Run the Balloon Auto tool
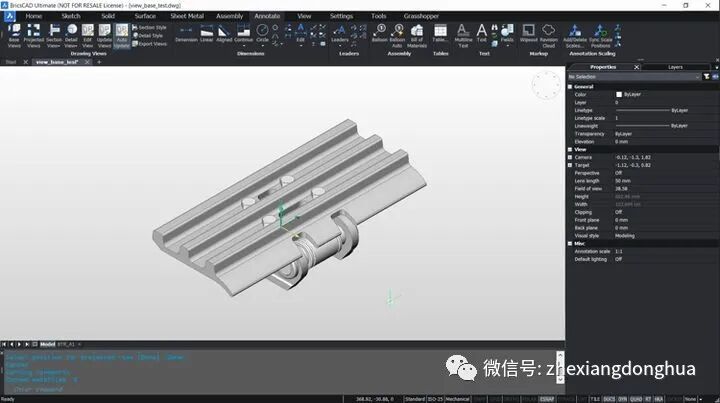720x403 pixels. pos(397,36)
